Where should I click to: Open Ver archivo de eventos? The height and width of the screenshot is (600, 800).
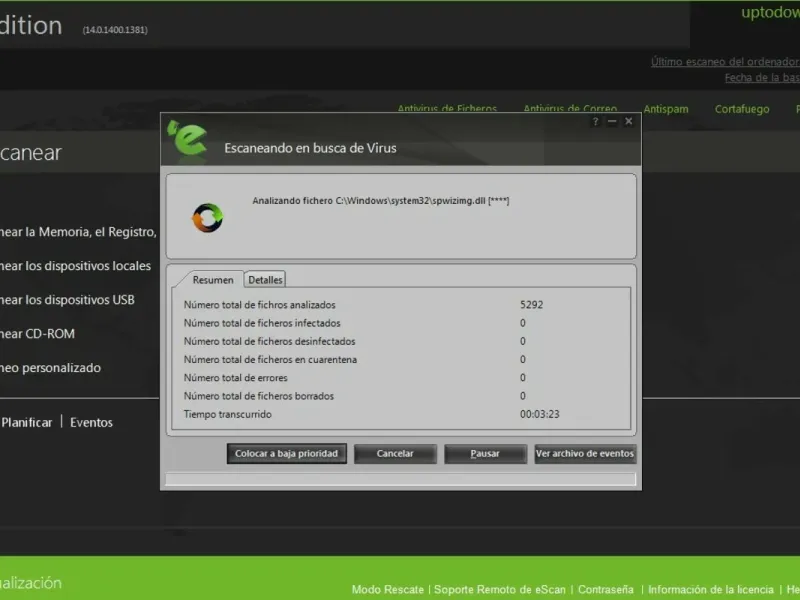585,454
